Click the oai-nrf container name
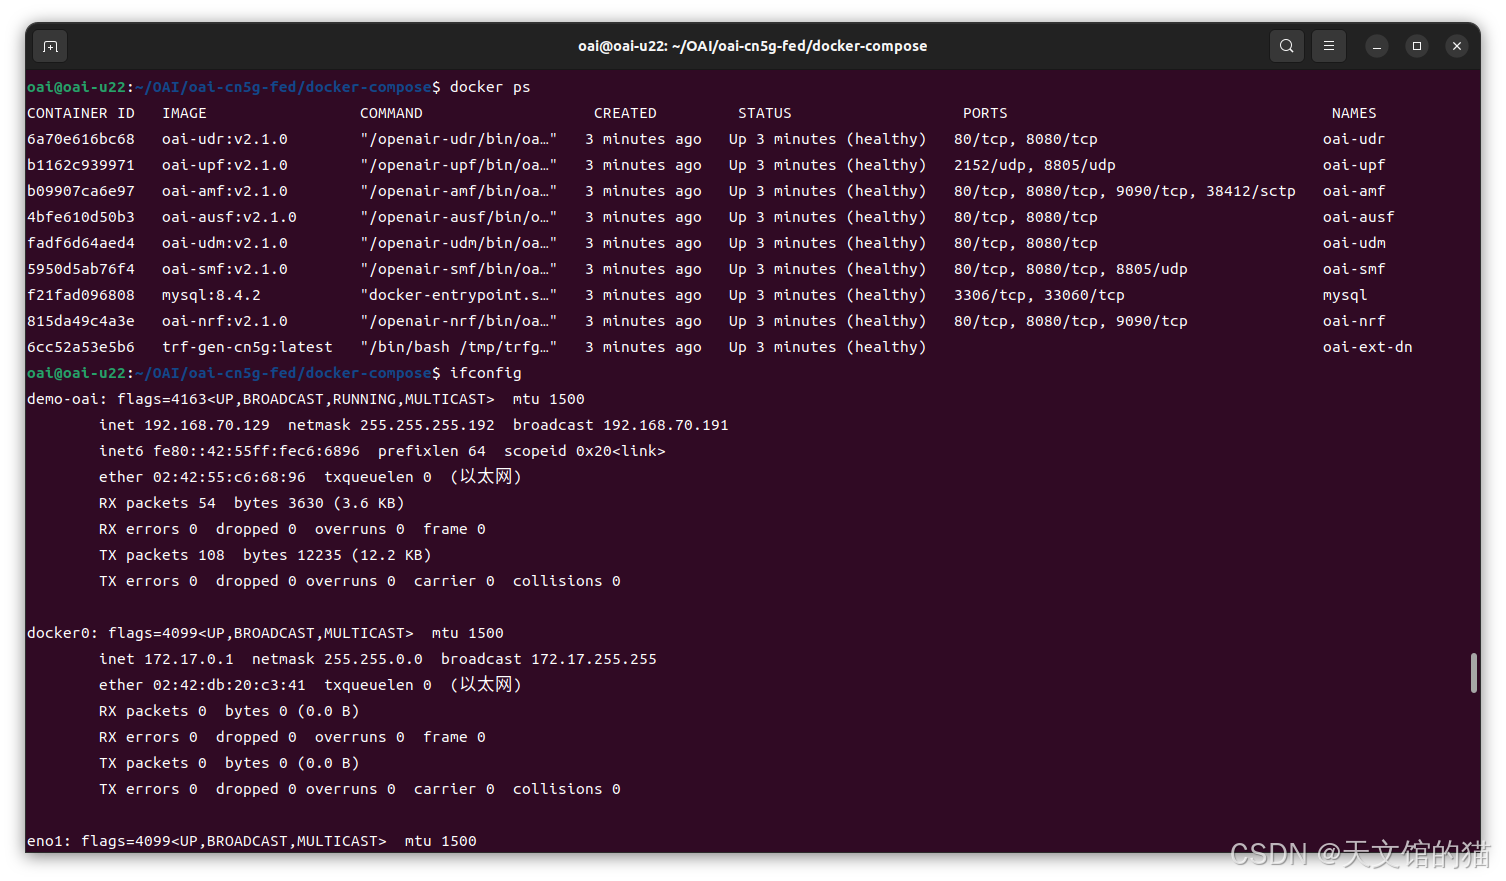 (x=1354, y=321)
